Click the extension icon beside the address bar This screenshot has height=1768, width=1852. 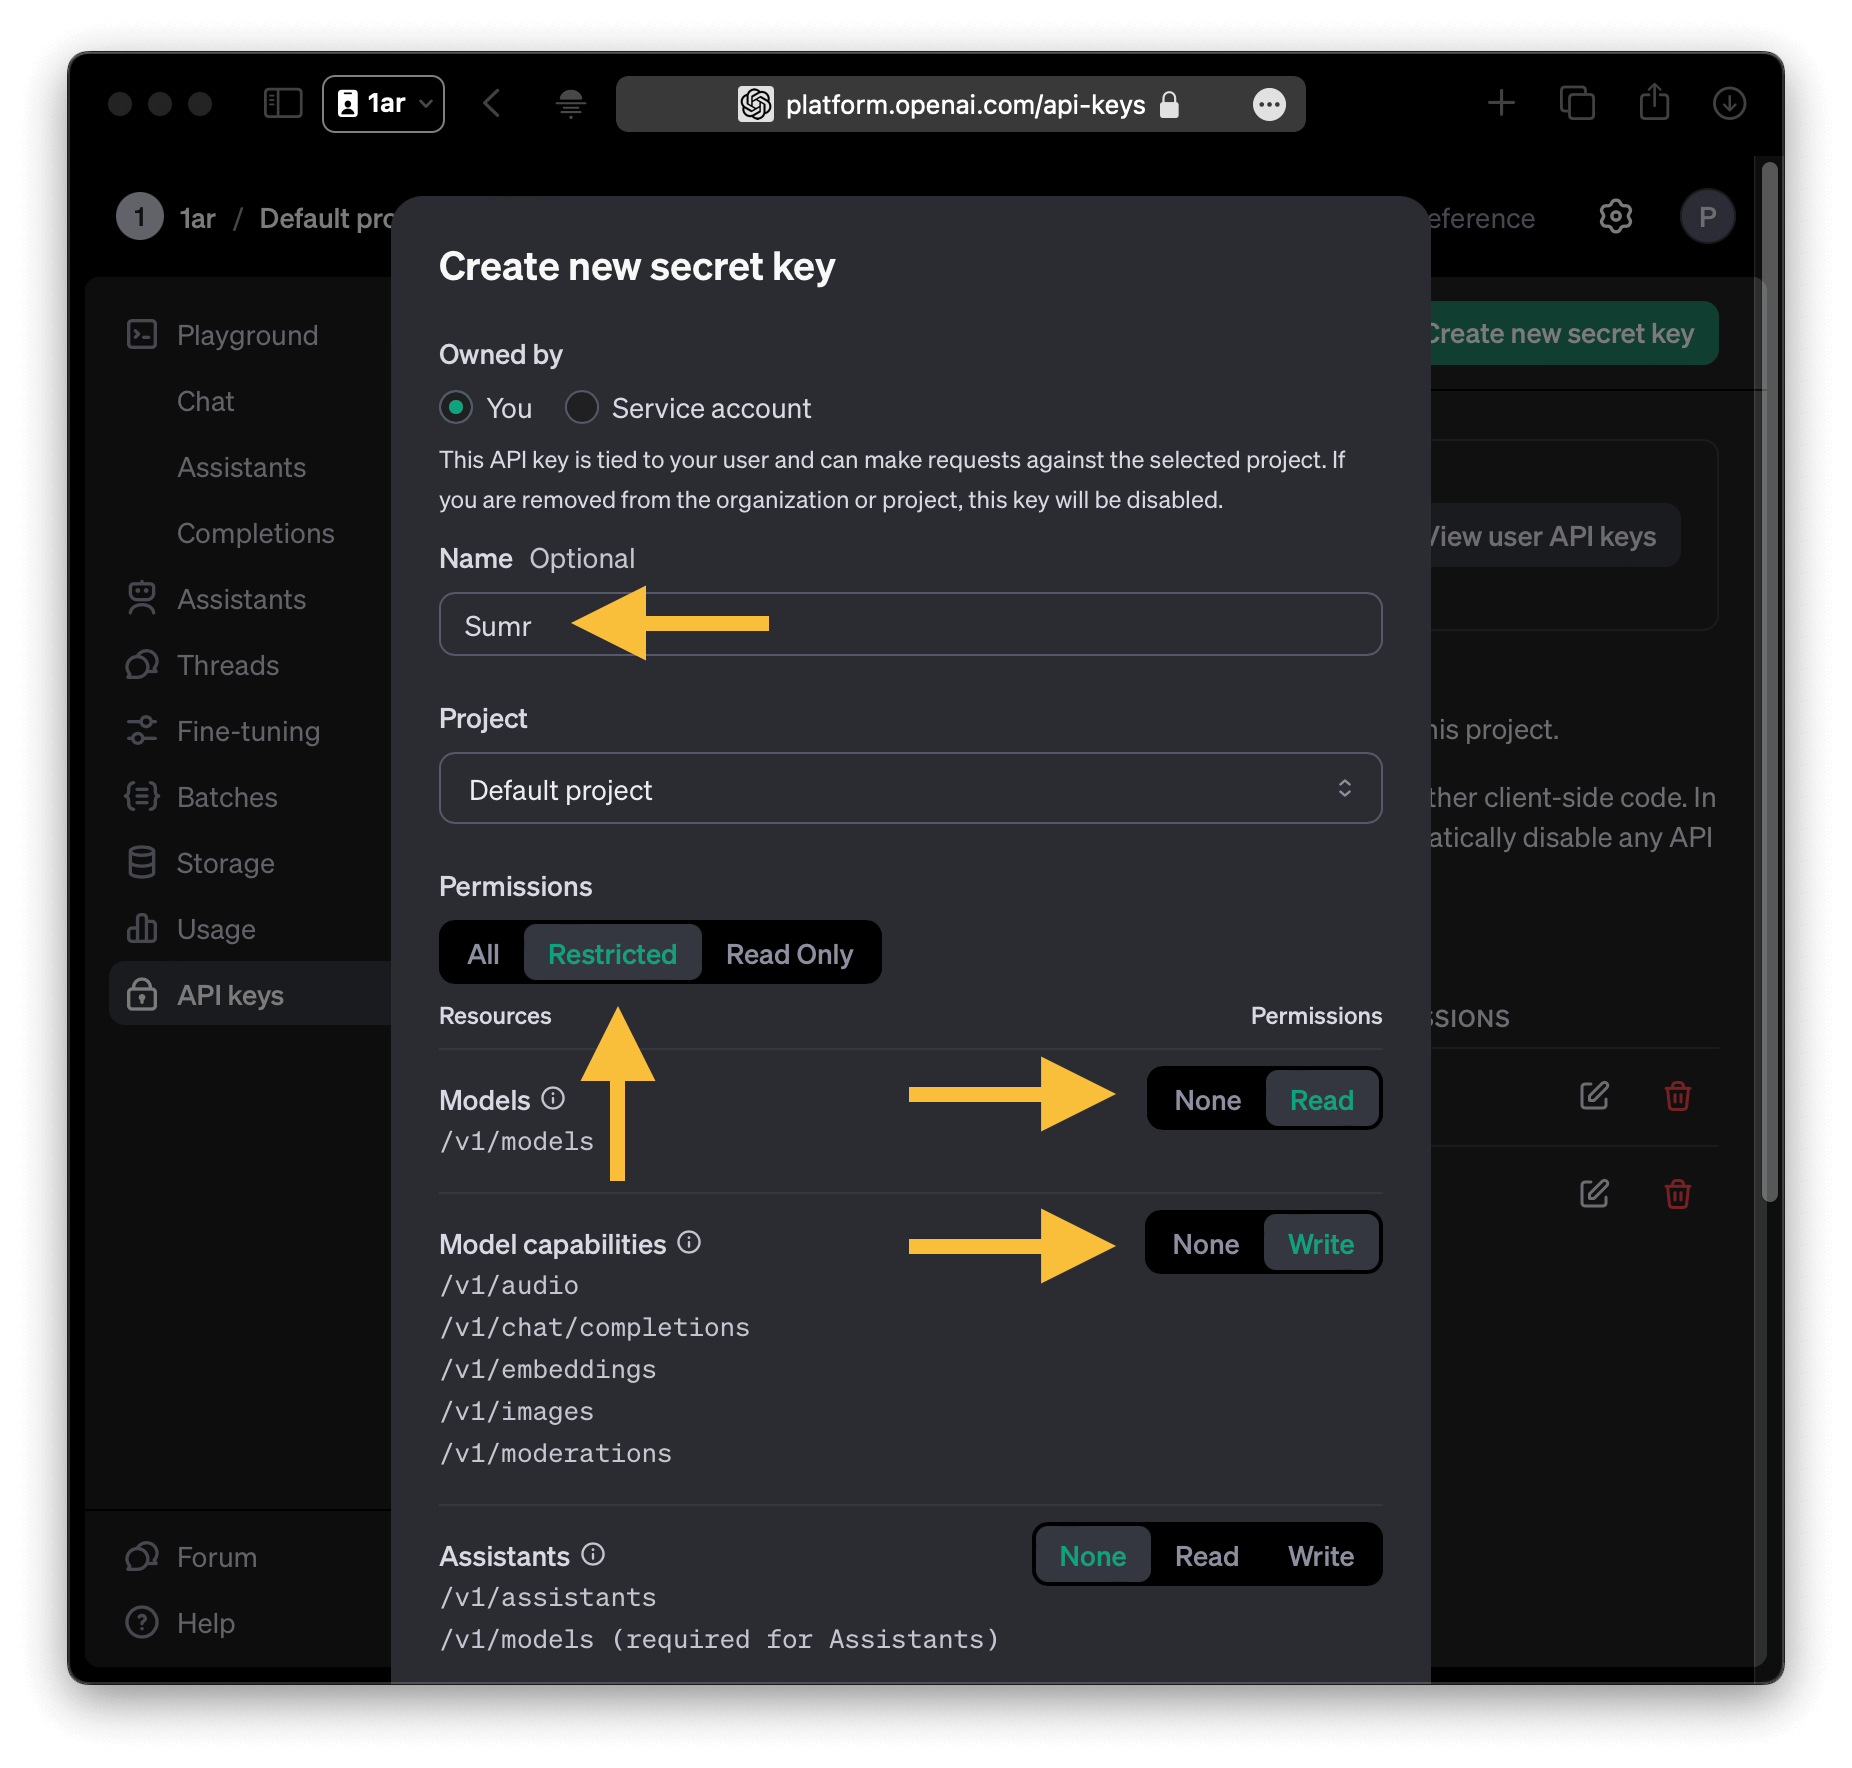pos(571,103)
